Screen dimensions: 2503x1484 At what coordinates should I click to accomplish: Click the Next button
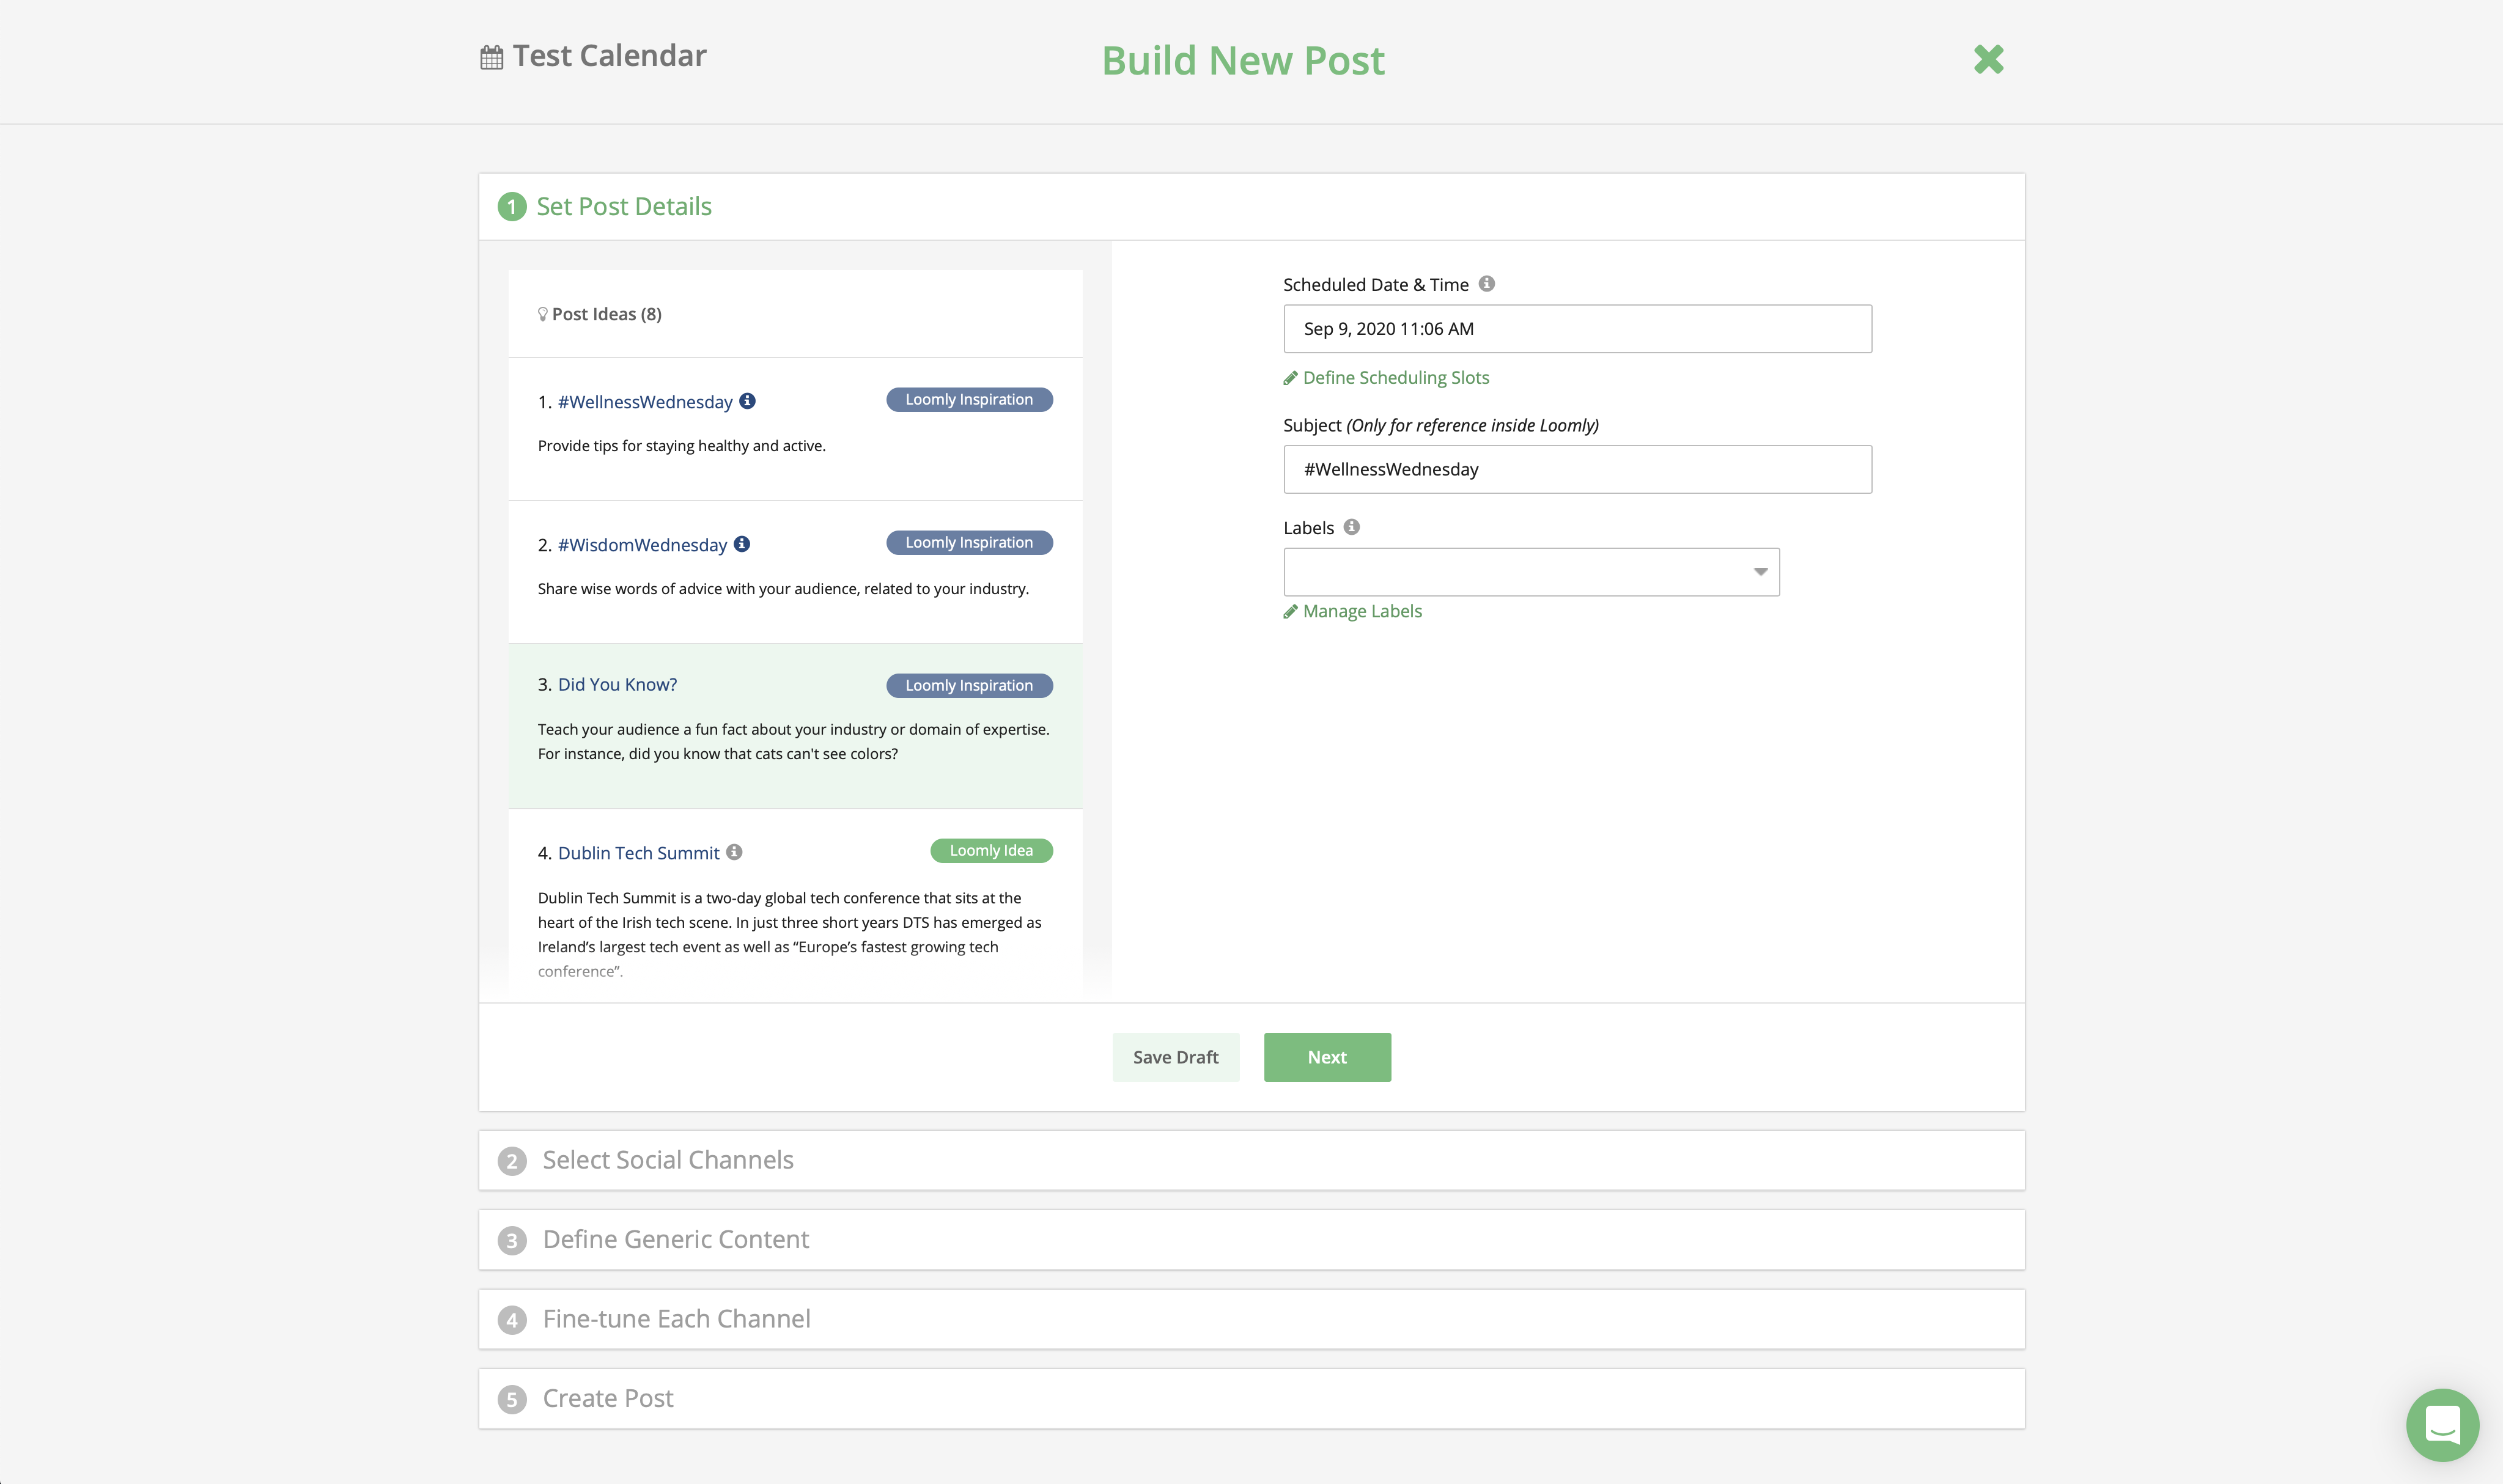tap(1327, 1057)
